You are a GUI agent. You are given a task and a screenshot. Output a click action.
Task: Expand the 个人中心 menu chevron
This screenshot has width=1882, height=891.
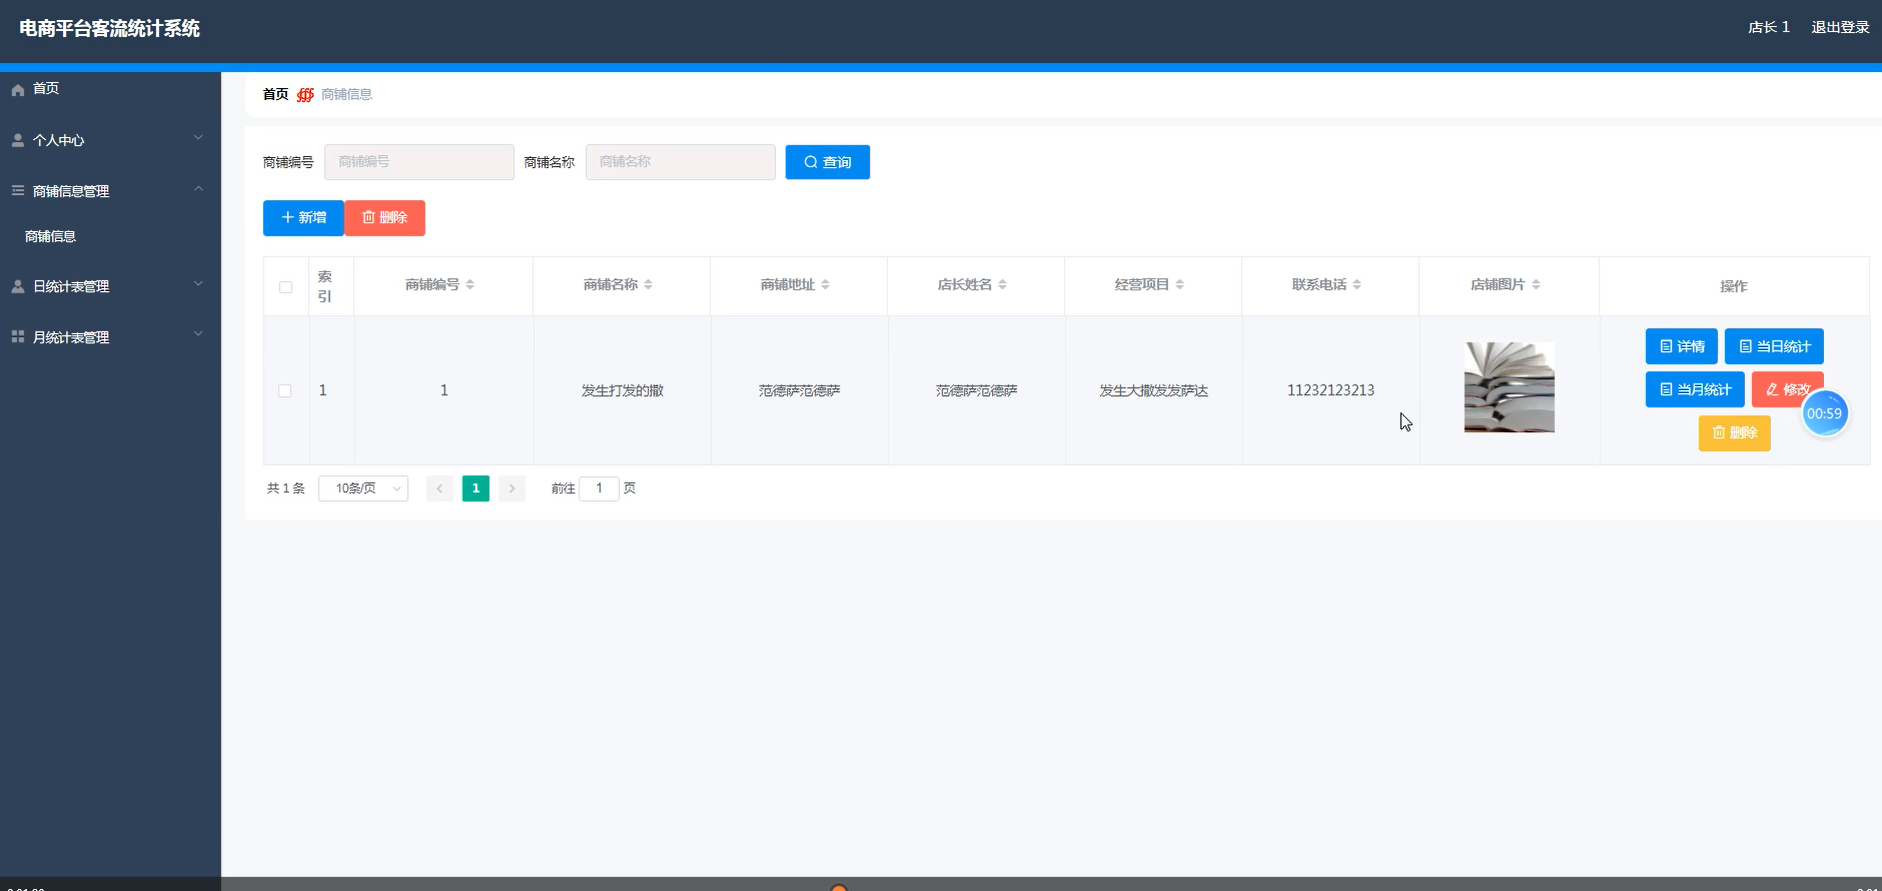[198, 138]
